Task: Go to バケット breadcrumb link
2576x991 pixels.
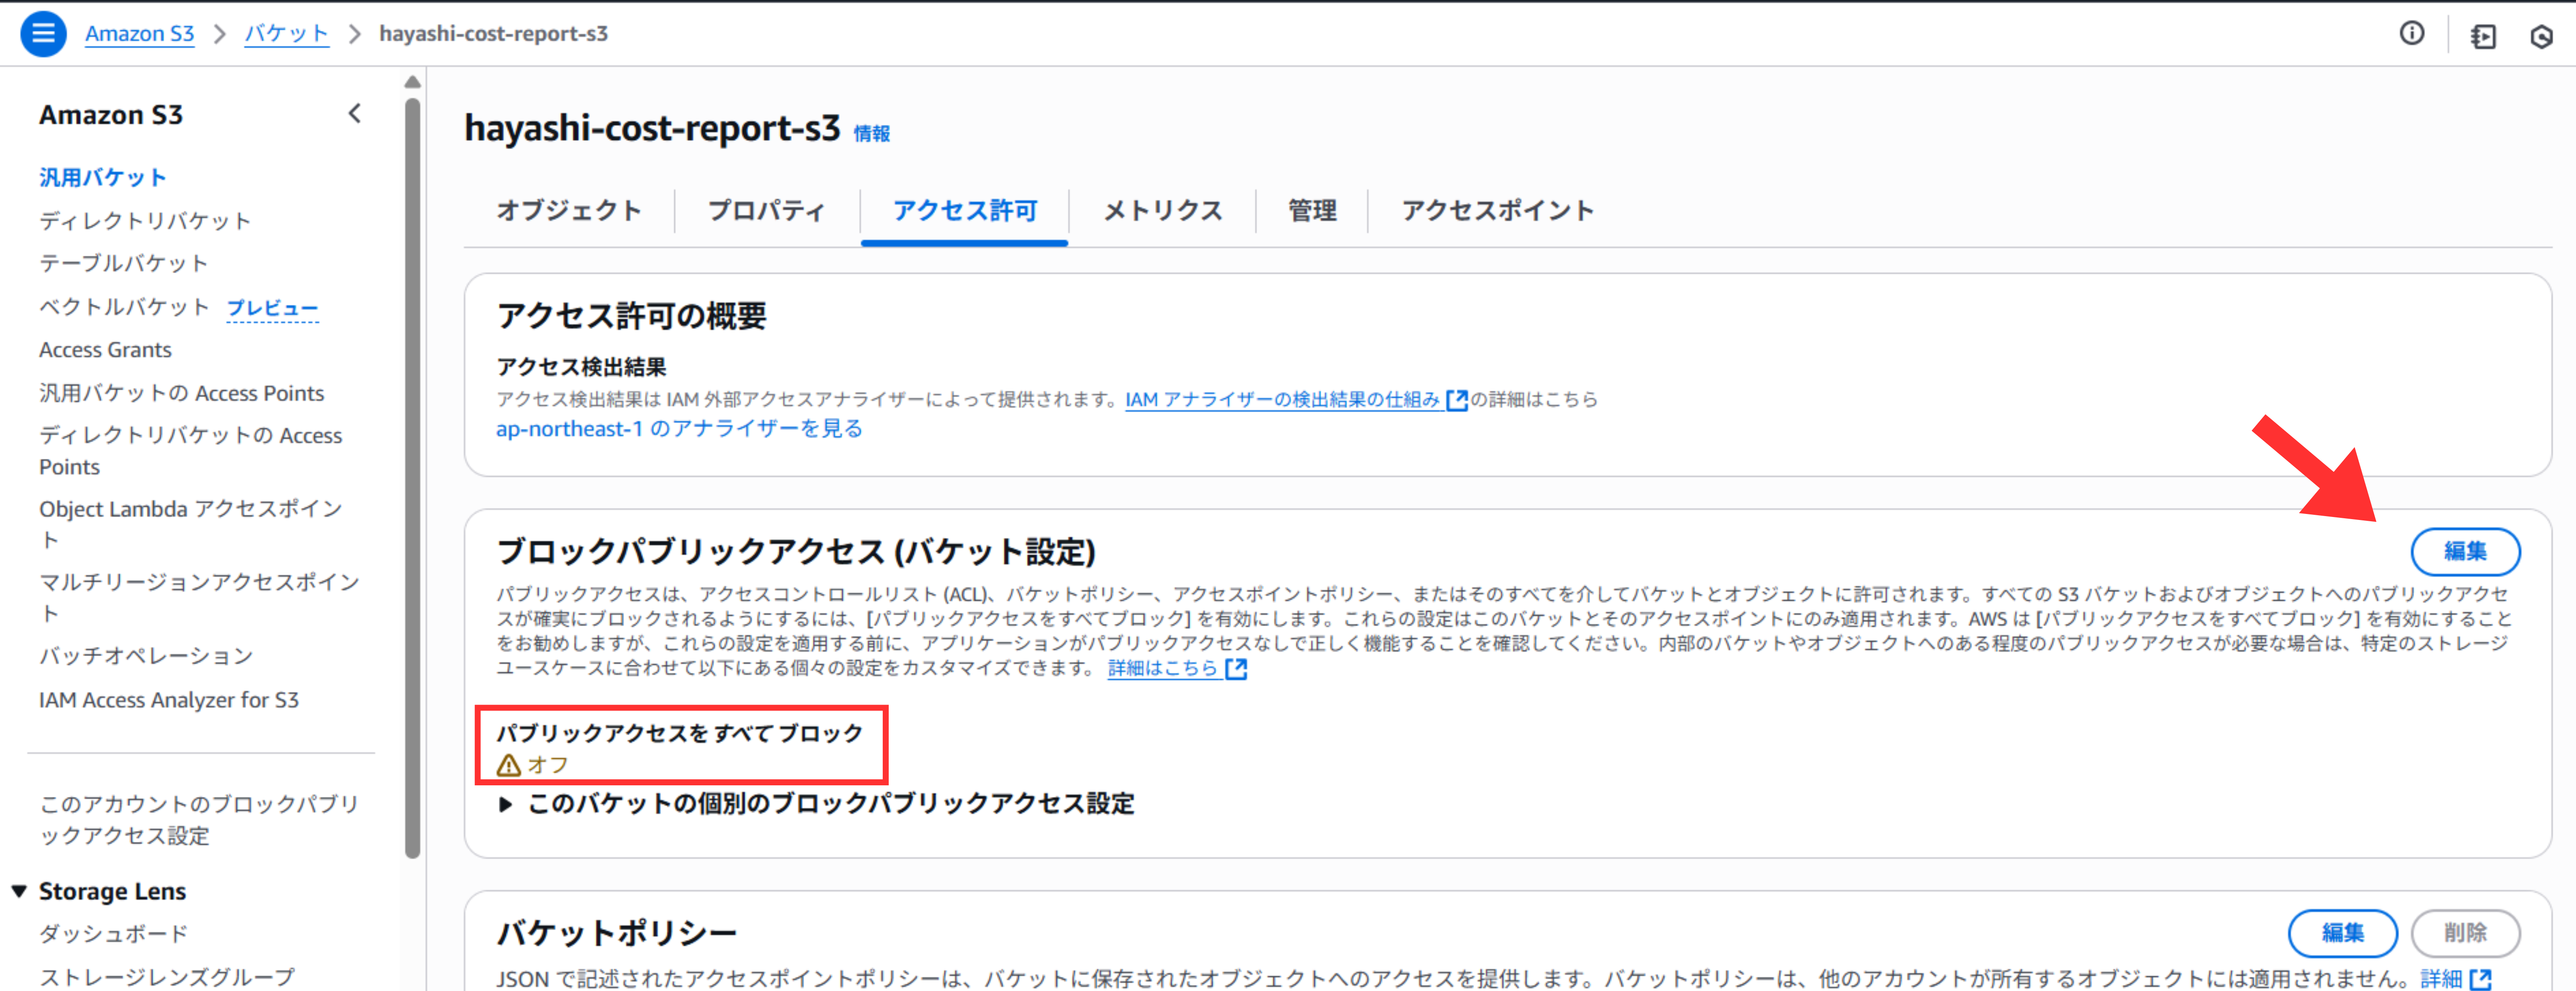Action: coord(287,34)
